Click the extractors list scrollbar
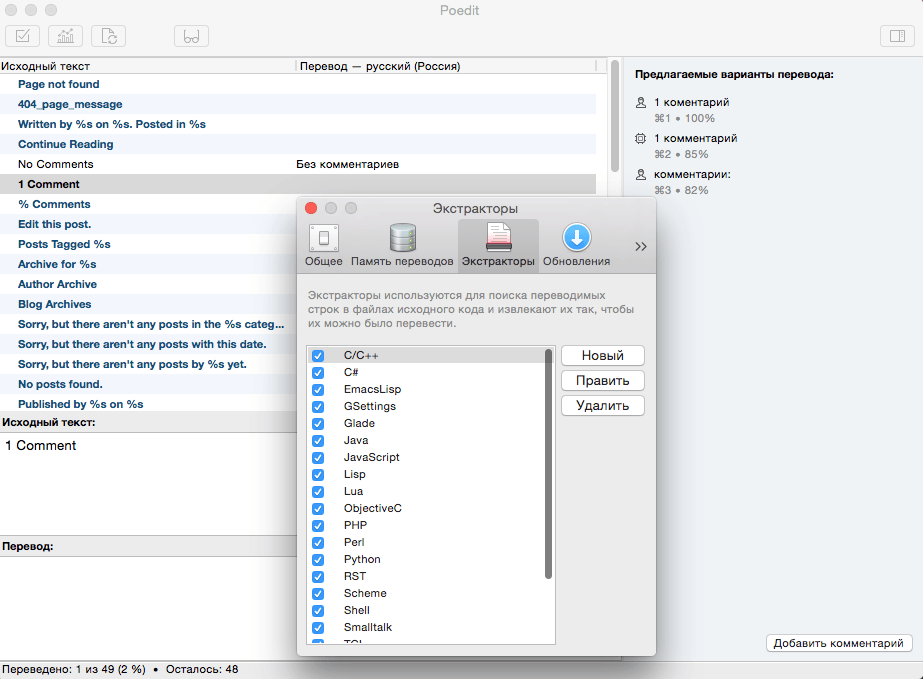The height and width of the screenshot is (679, 923). coord(548,463)
